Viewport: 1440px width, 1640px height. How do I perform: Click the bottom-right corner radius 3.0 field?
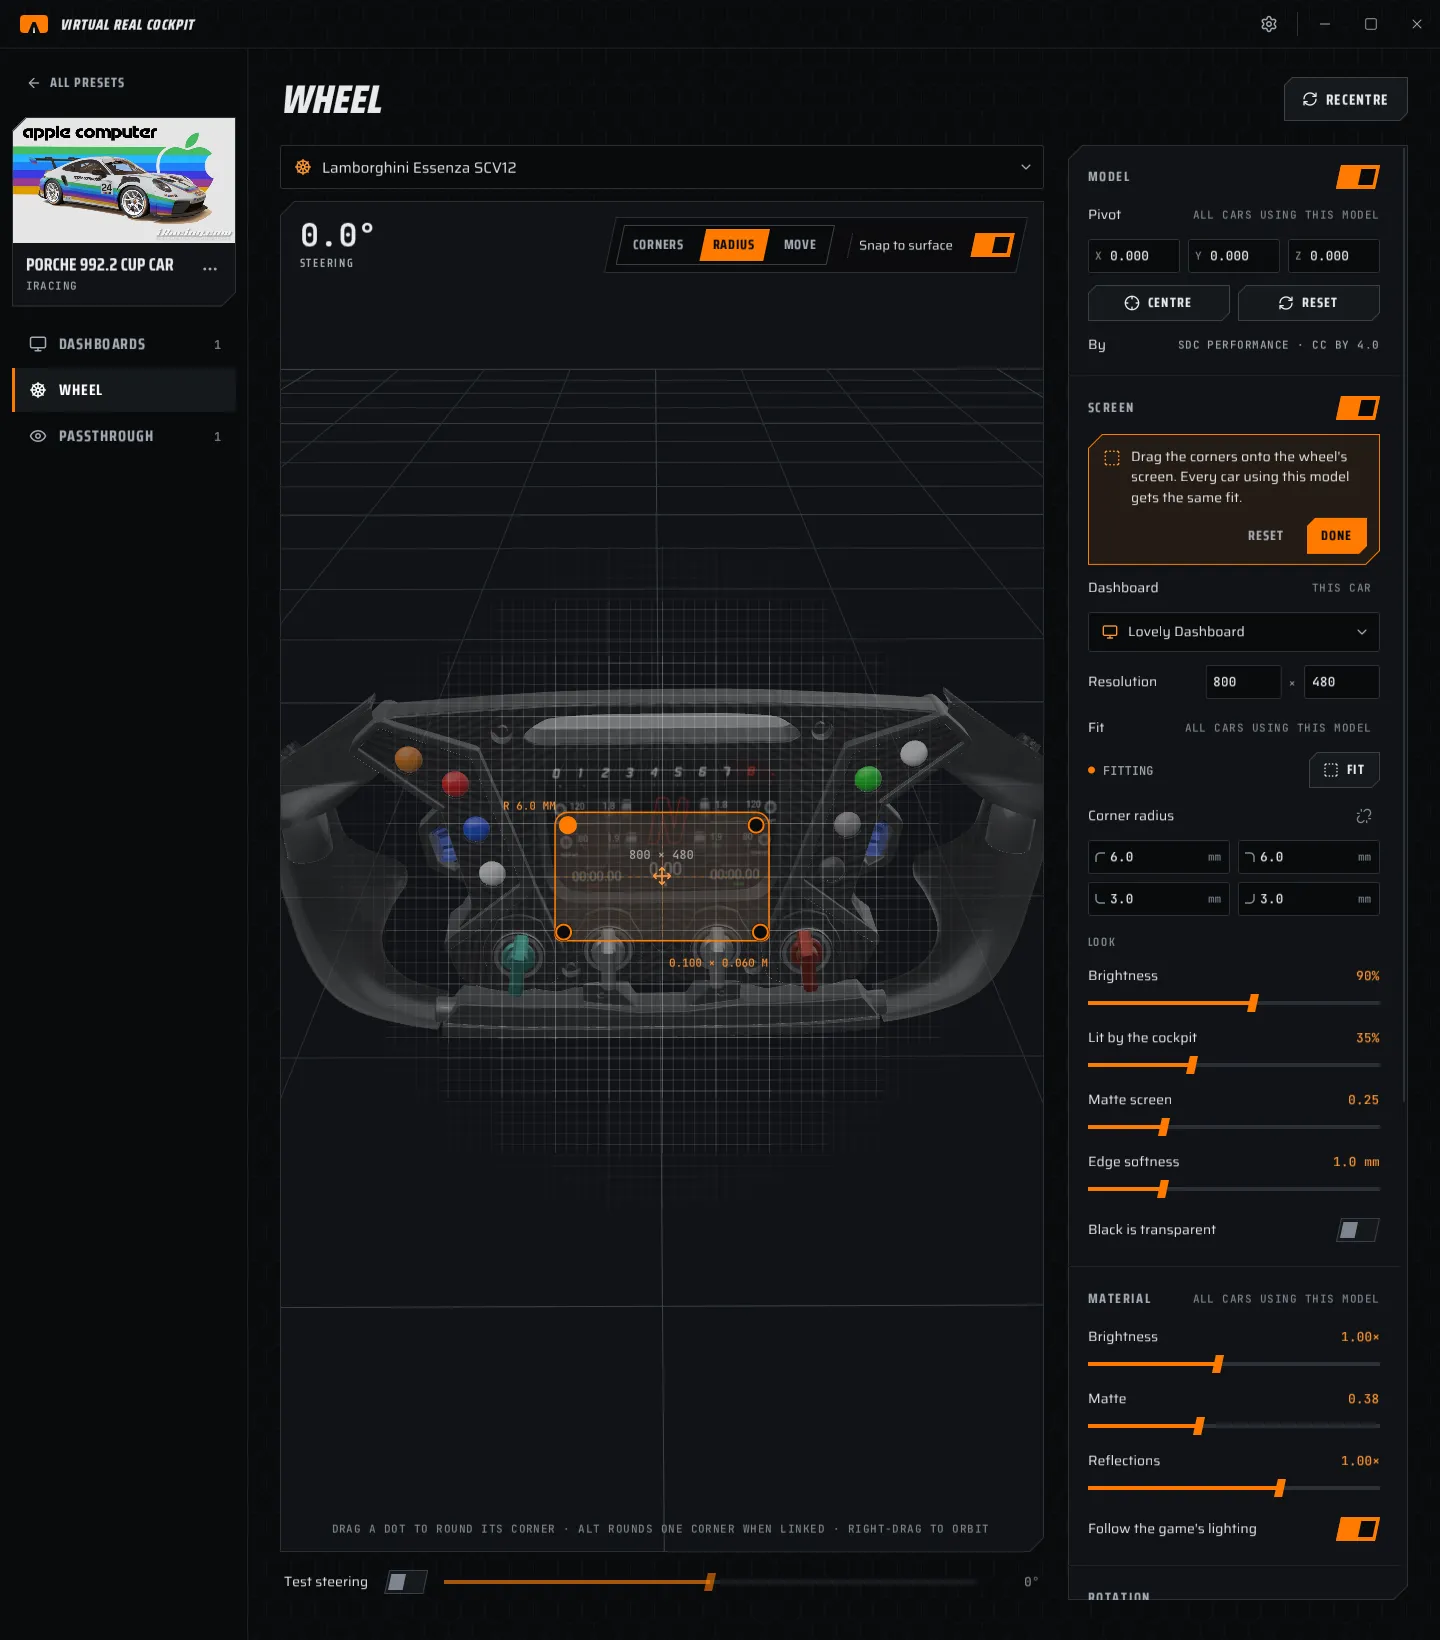[1308, 899]
